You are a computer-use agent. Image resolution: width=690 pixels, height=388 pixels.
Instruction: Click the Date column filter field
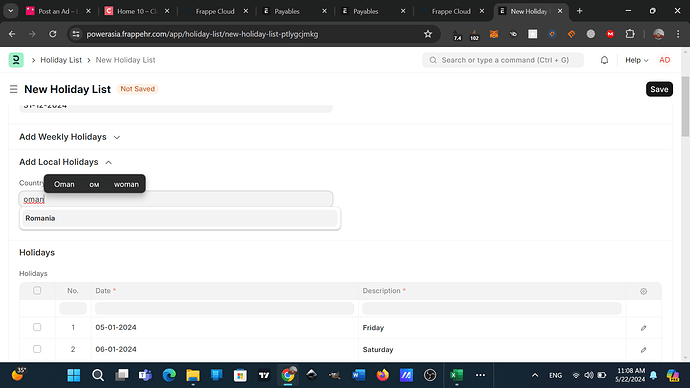[x=224, y=308]
